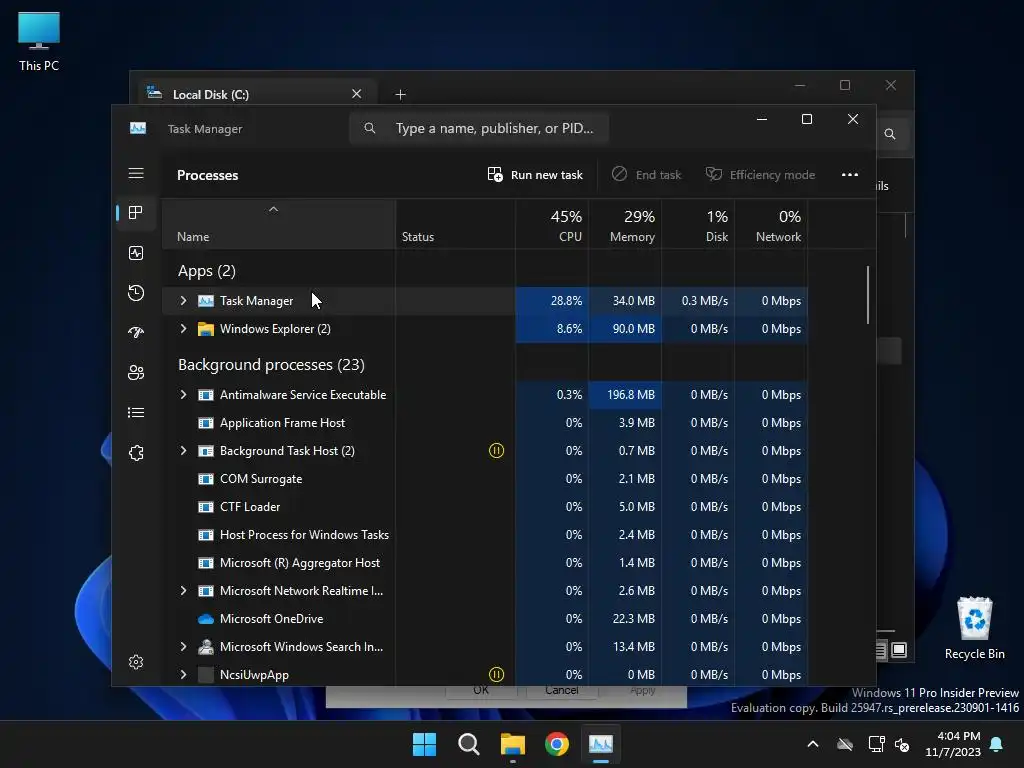The height and width of the screenshot is (768, 1024).
Task: Select the Application Frame Host process
Action: 485,423
